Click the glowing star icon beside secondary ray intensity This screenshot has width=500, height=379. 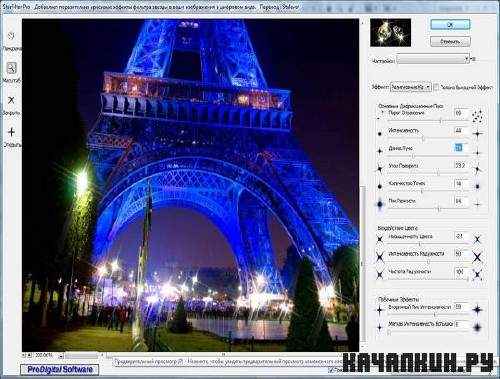pos(477,310)
